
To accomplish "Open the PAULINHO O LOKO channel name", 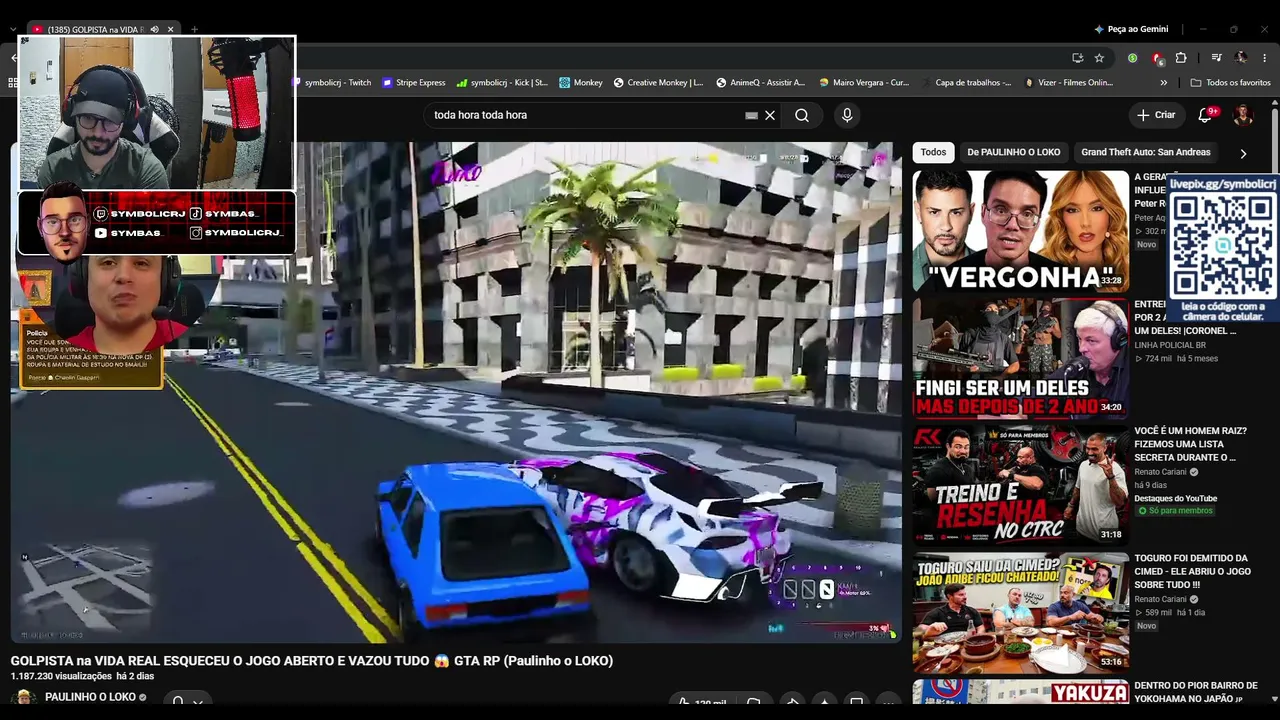I will 90,697.
